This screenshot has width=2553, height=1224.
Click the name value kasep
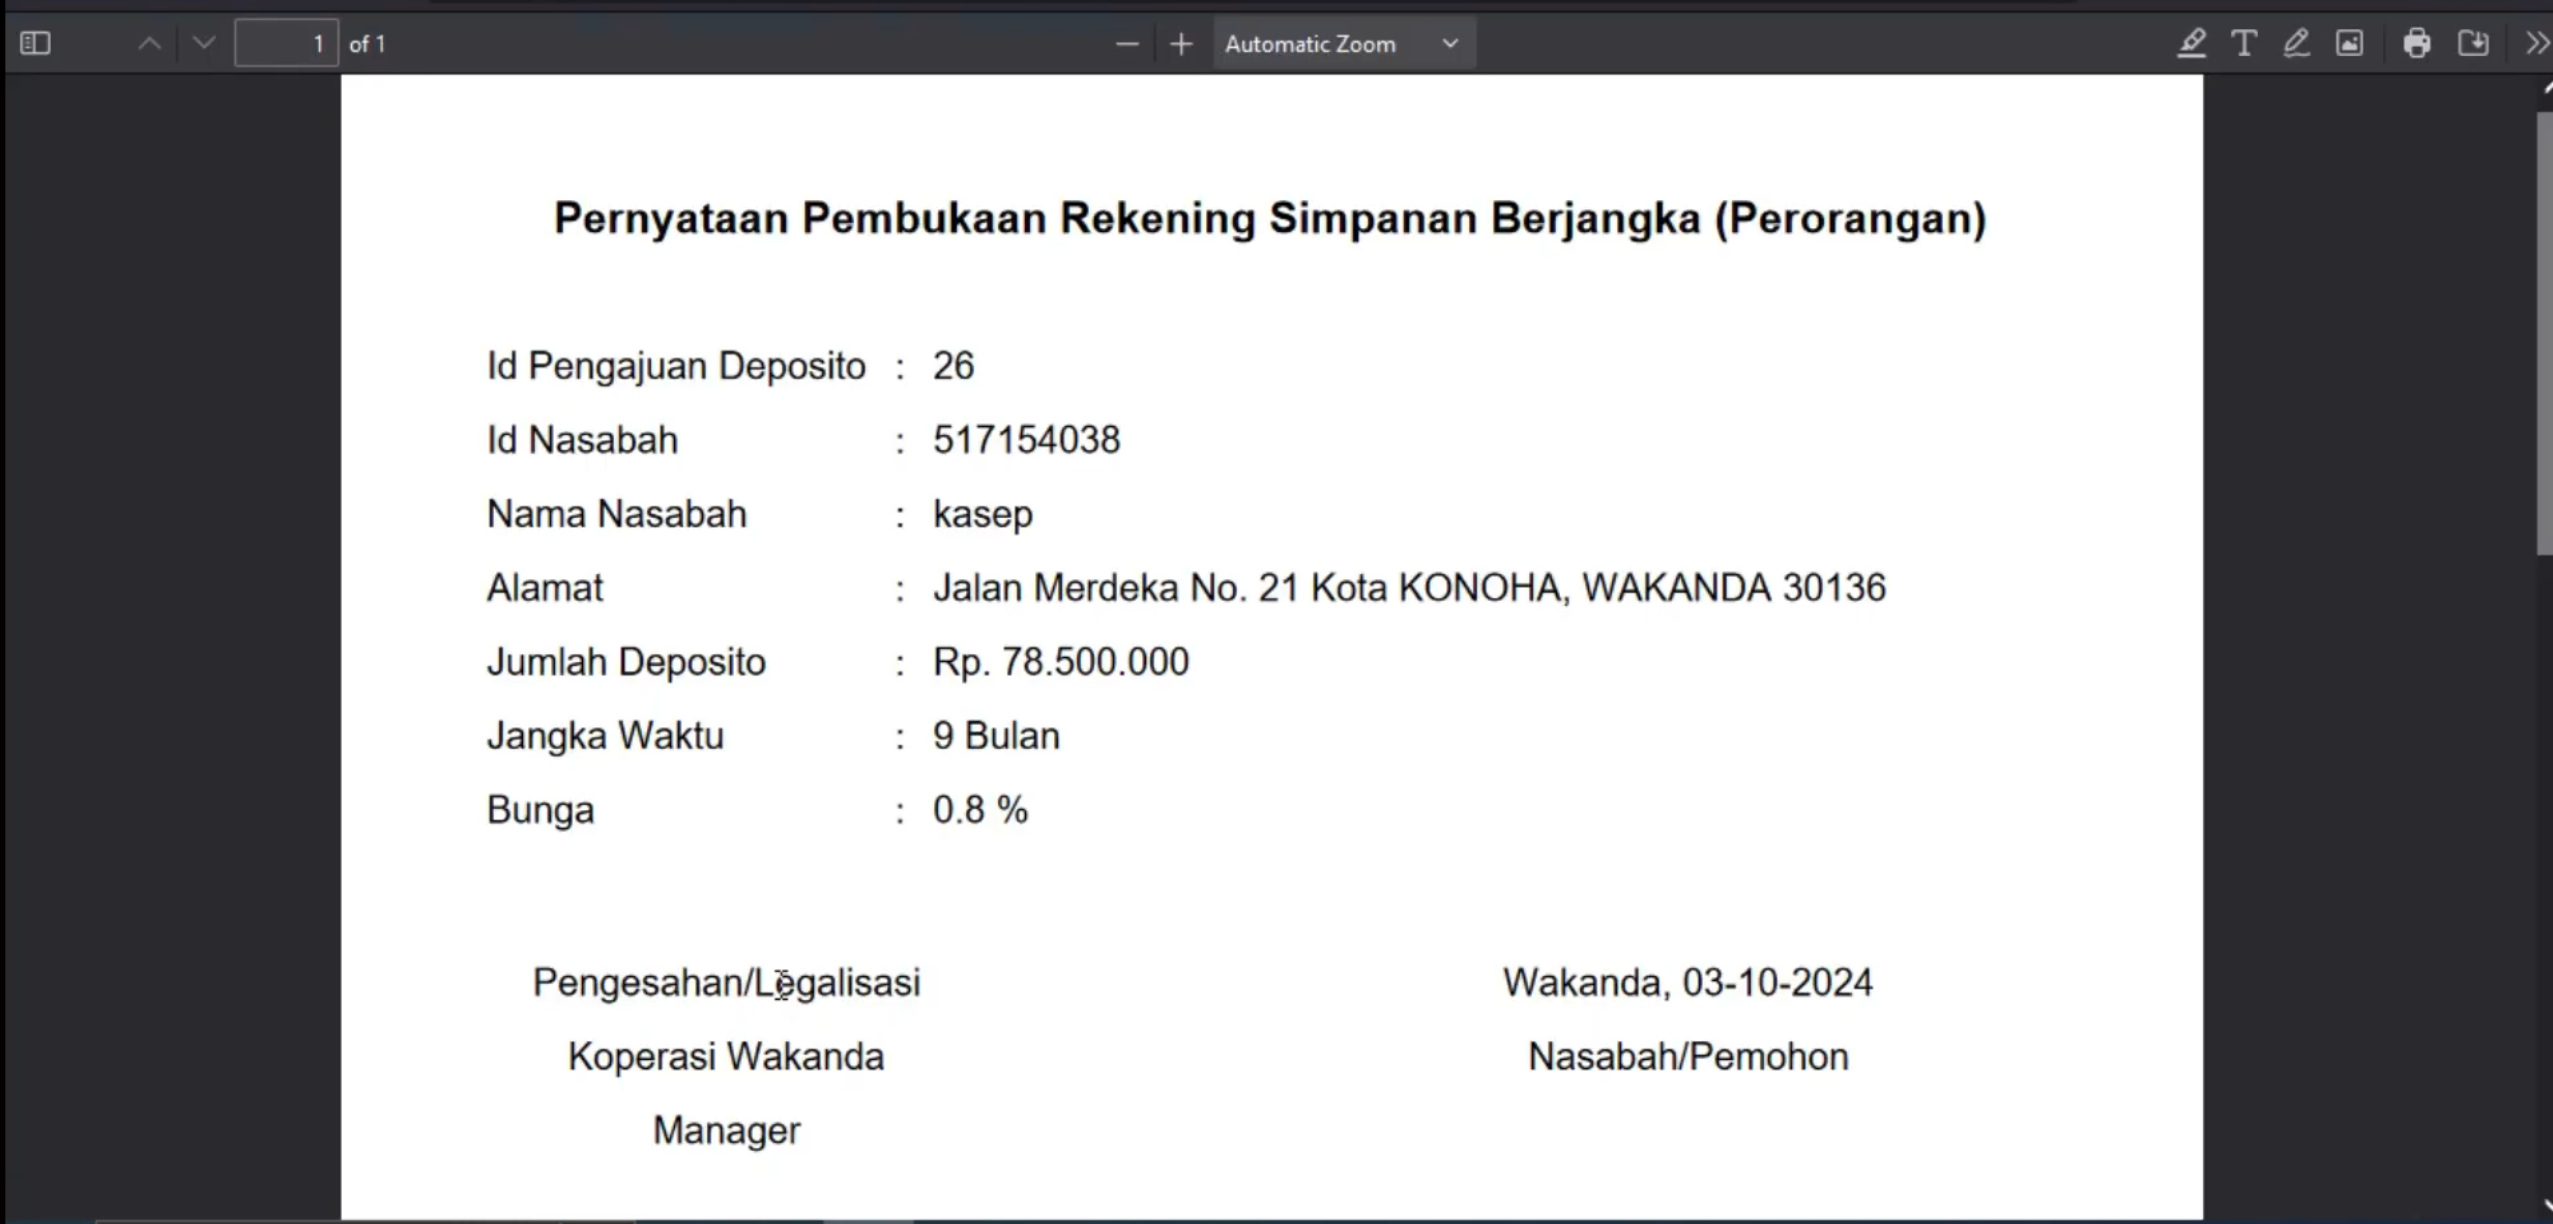[x=983, y=515]
